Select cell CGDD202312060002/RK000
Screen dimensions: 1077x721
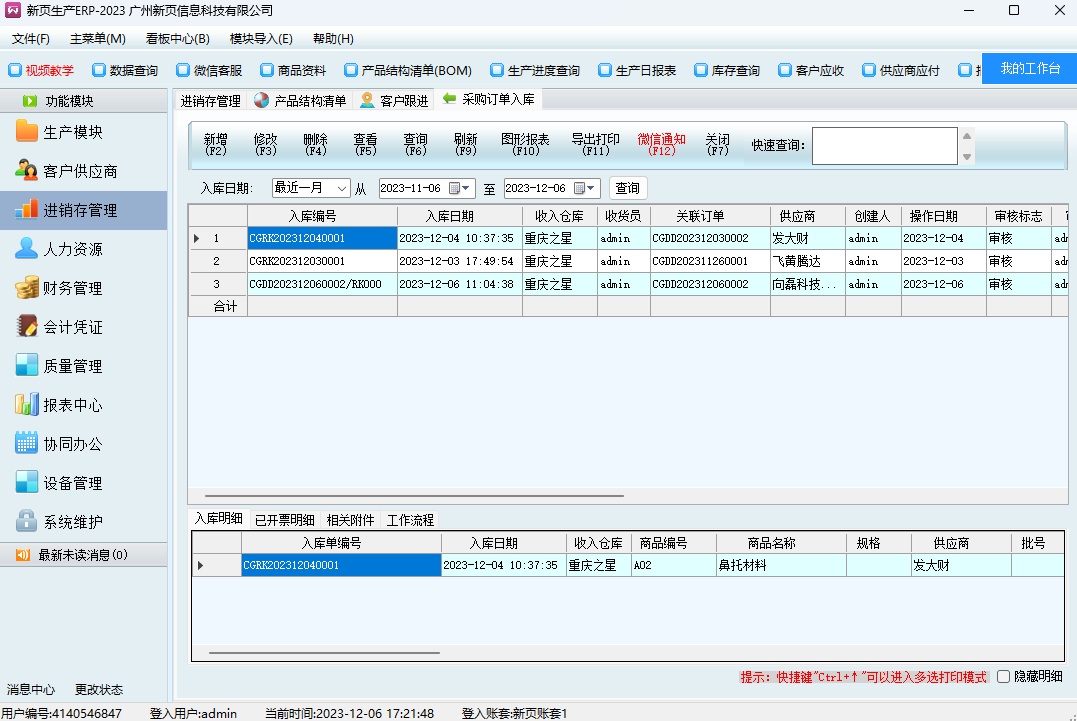pos(322,284)
